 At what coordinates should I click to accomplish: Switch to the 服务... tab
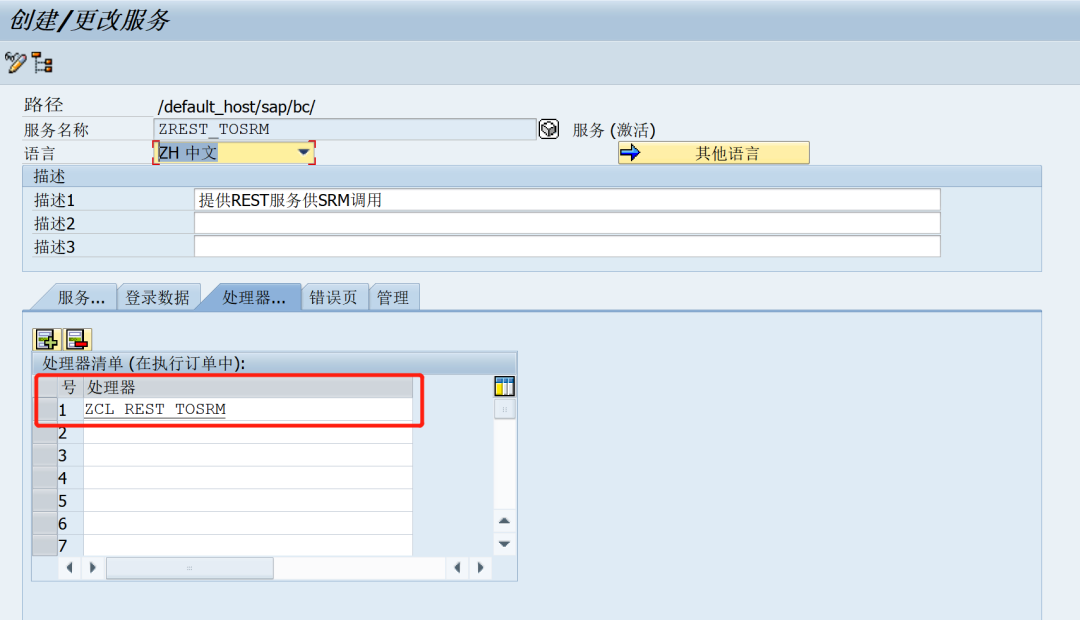tap(80, 298)
